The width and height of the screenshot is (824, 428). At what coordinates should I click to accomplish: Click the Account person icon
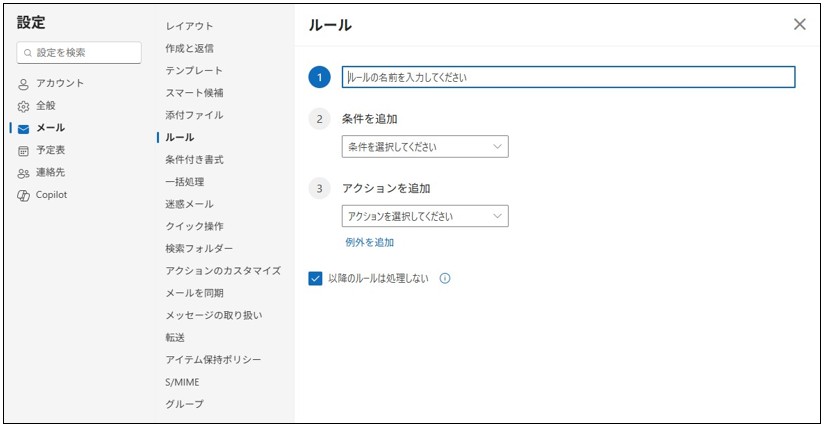(23, 84)
